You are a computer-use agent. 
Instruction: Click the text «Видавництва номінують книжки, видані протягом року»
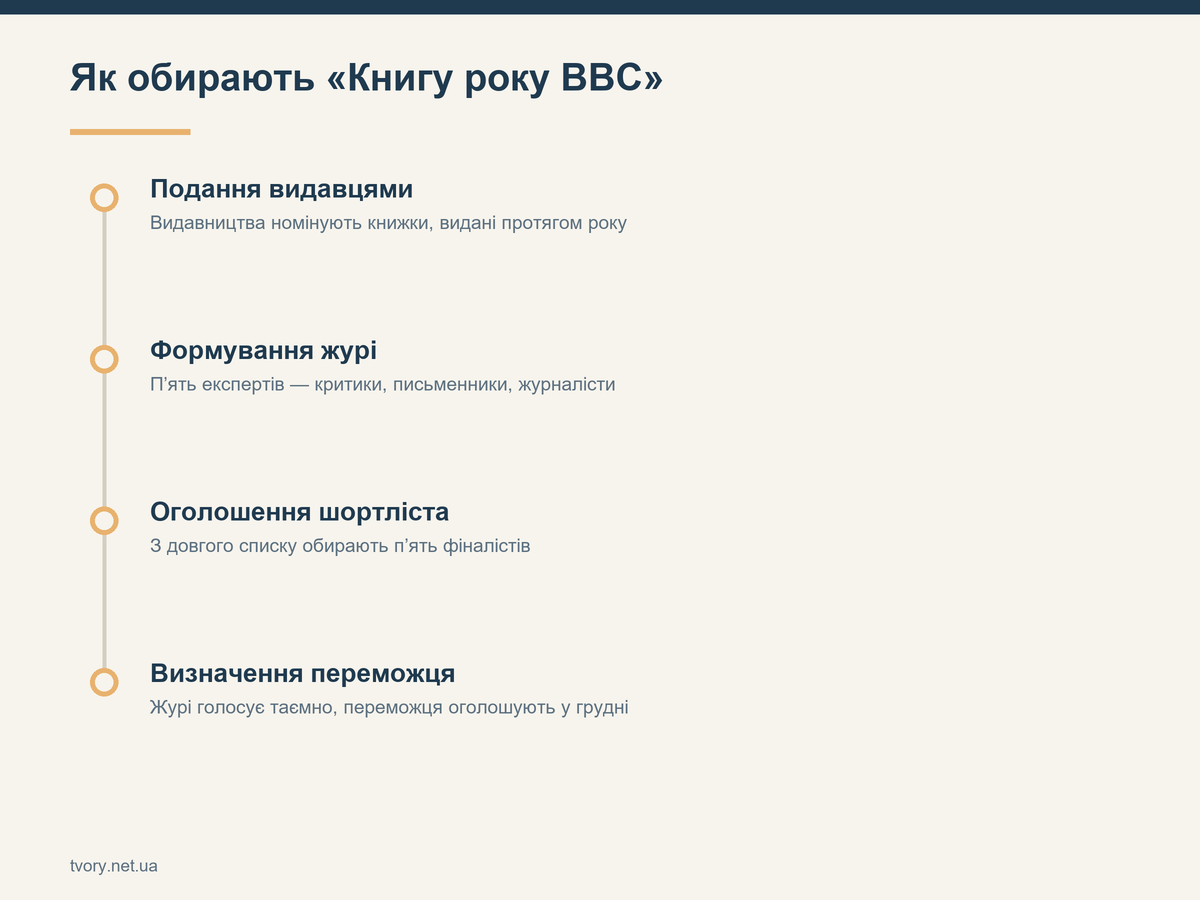tap(388, 223)
